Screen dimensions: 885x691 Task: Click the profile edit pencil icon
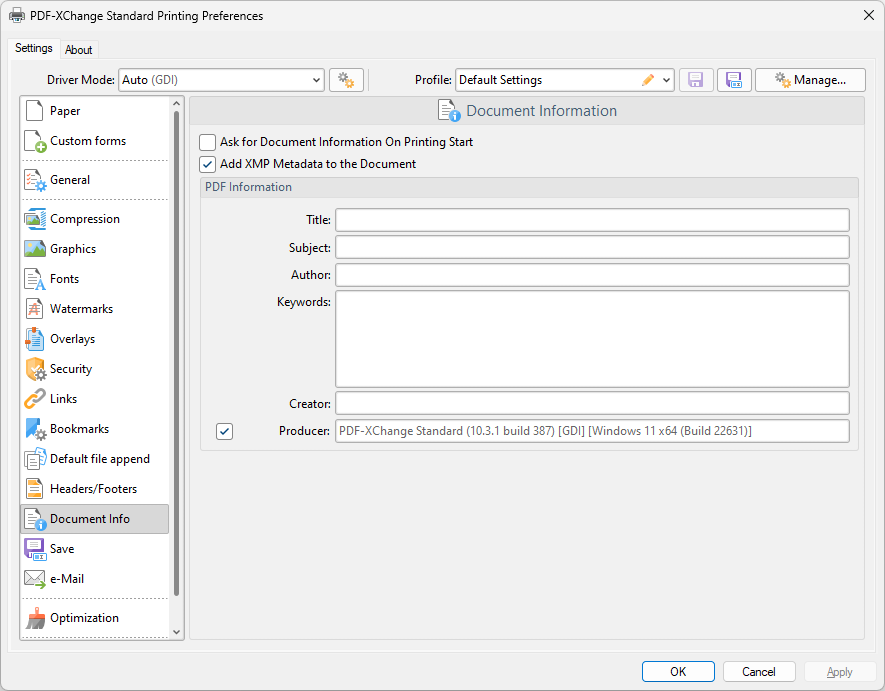click(x=646, y=79)
